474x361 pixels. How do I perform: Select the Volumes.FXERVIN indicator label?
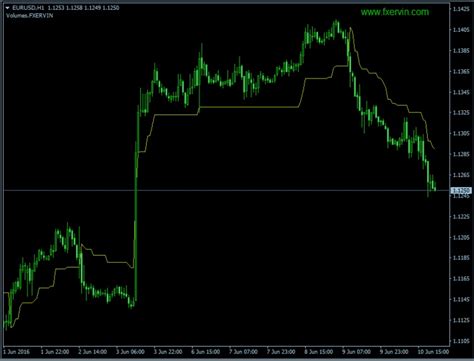(x=29, y=15)
